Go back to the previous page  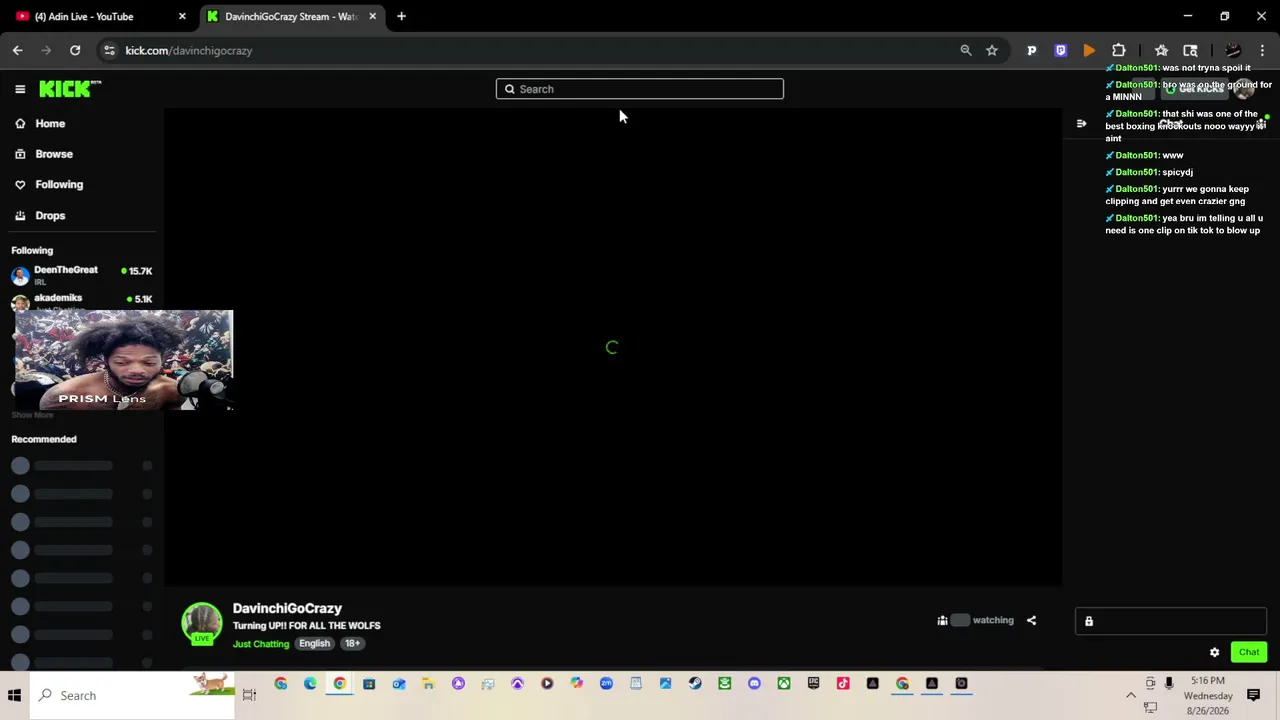tap(18, 50)
